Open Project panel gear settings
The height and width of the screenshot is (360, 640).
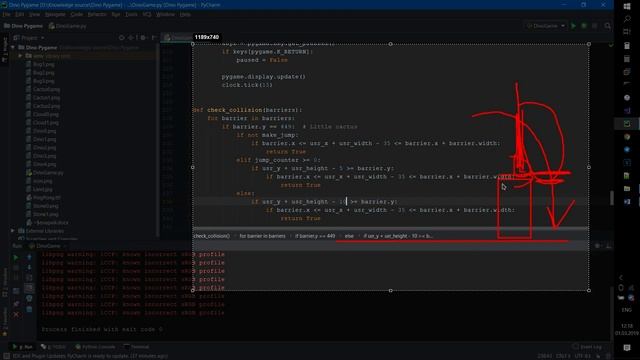coord(143,38)
